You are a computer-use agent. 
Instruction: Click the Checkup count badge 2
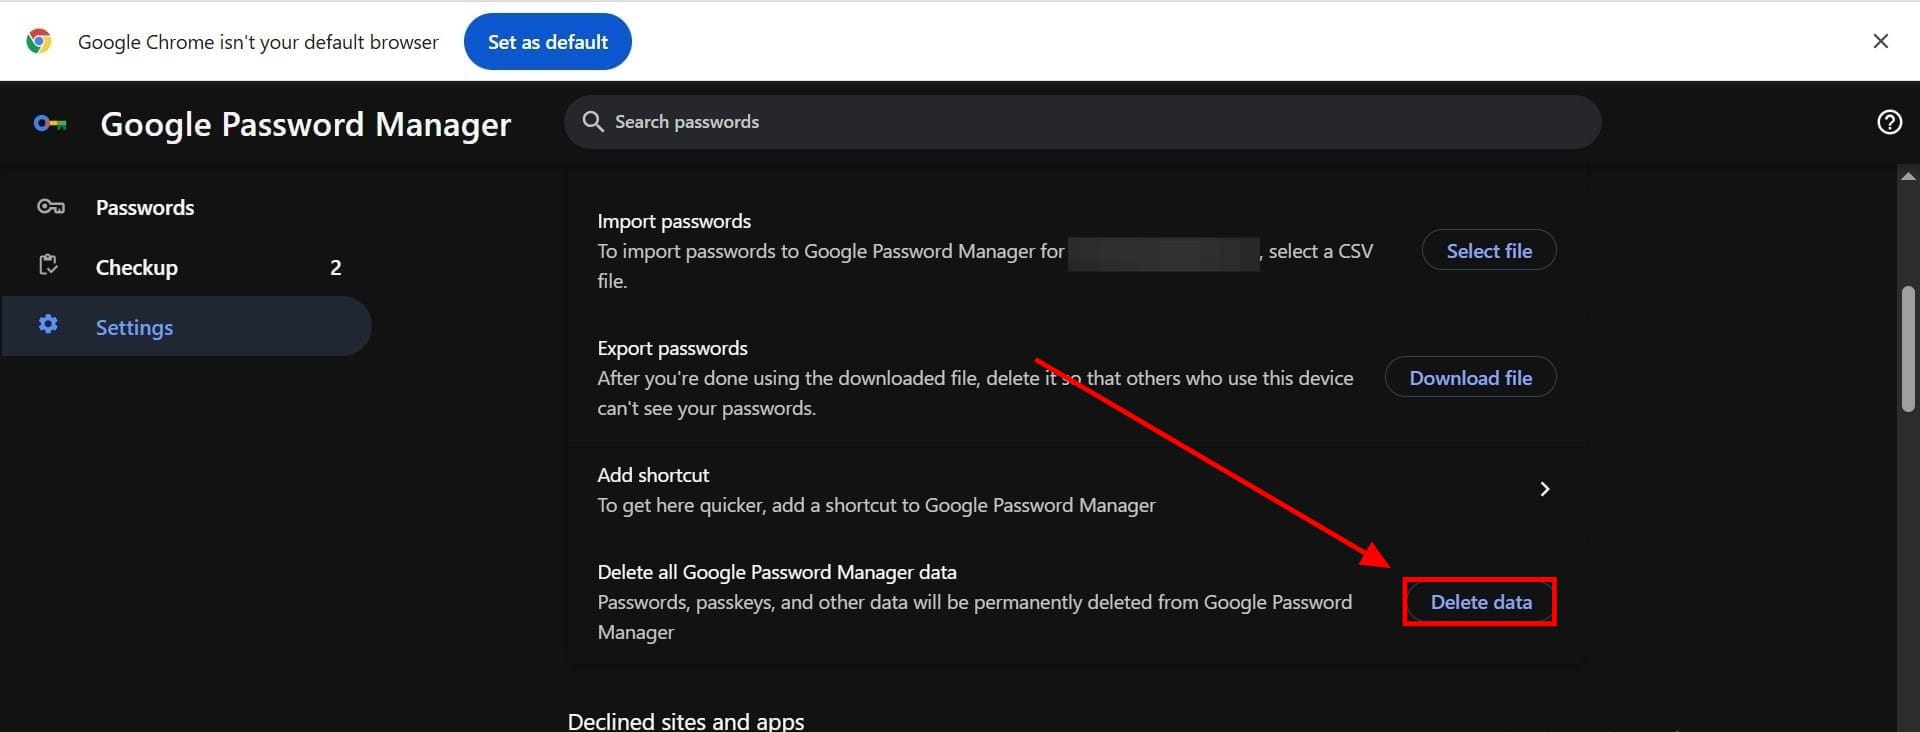336,267
